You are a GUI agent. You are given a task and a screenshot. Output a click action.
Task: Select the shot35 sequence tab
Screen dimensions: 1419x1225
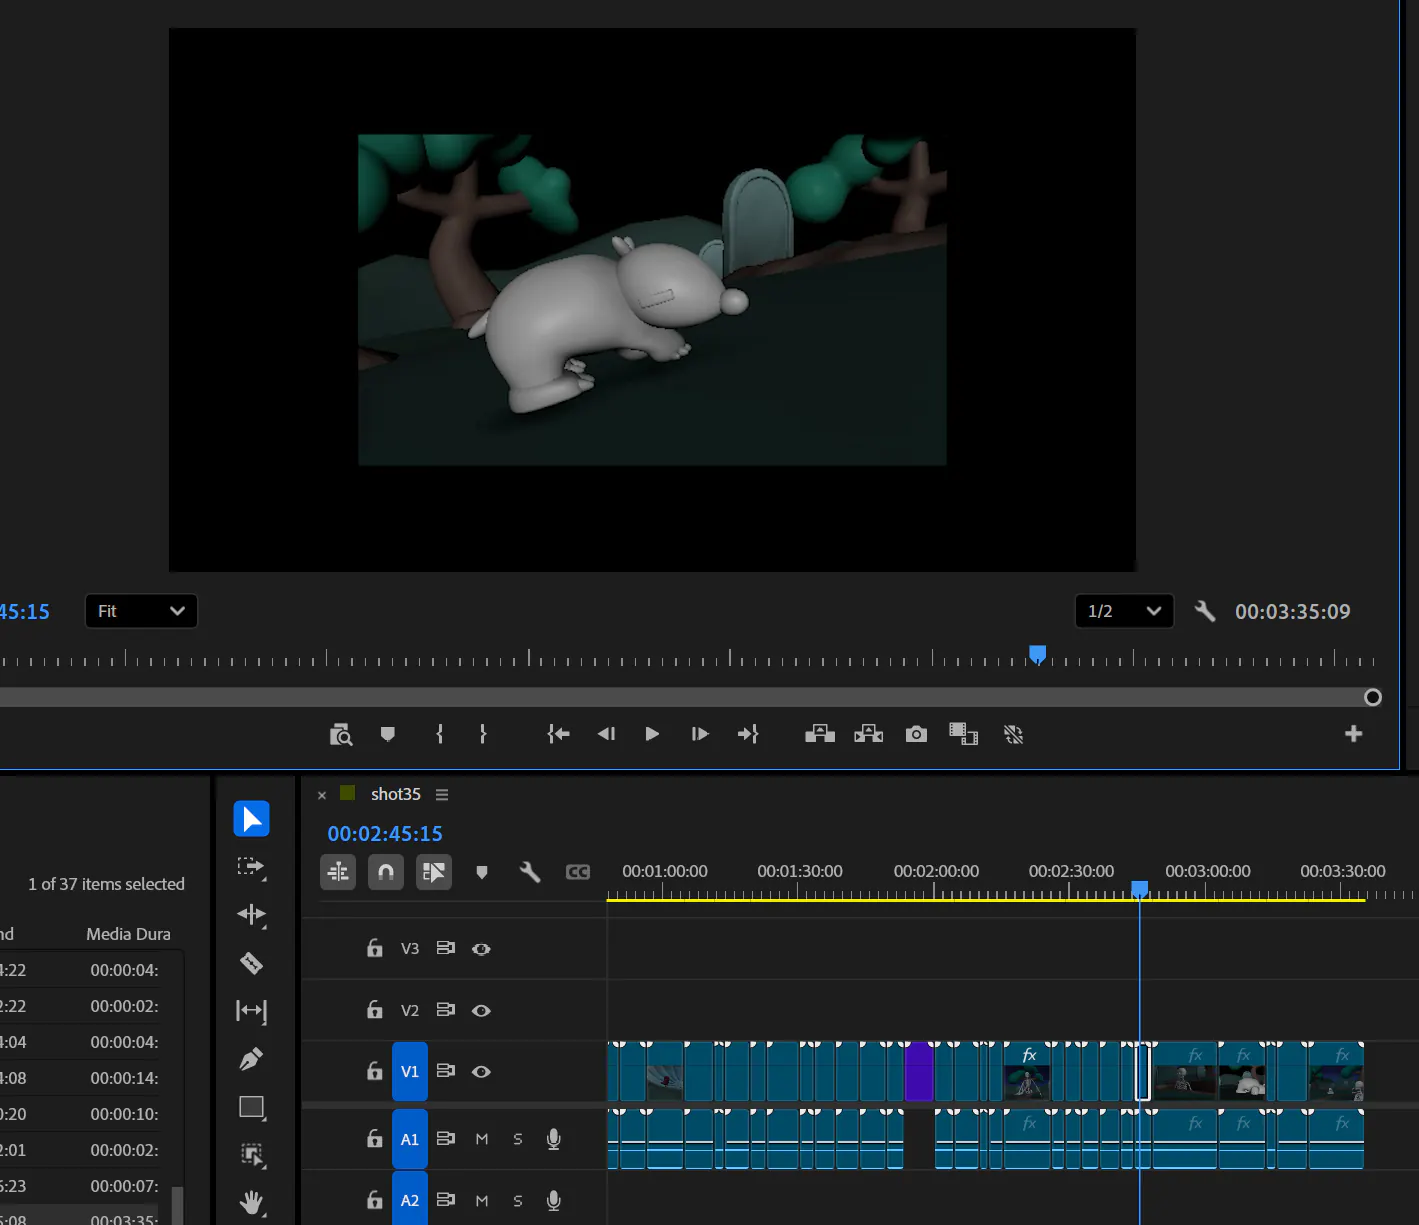pos(396,794)
